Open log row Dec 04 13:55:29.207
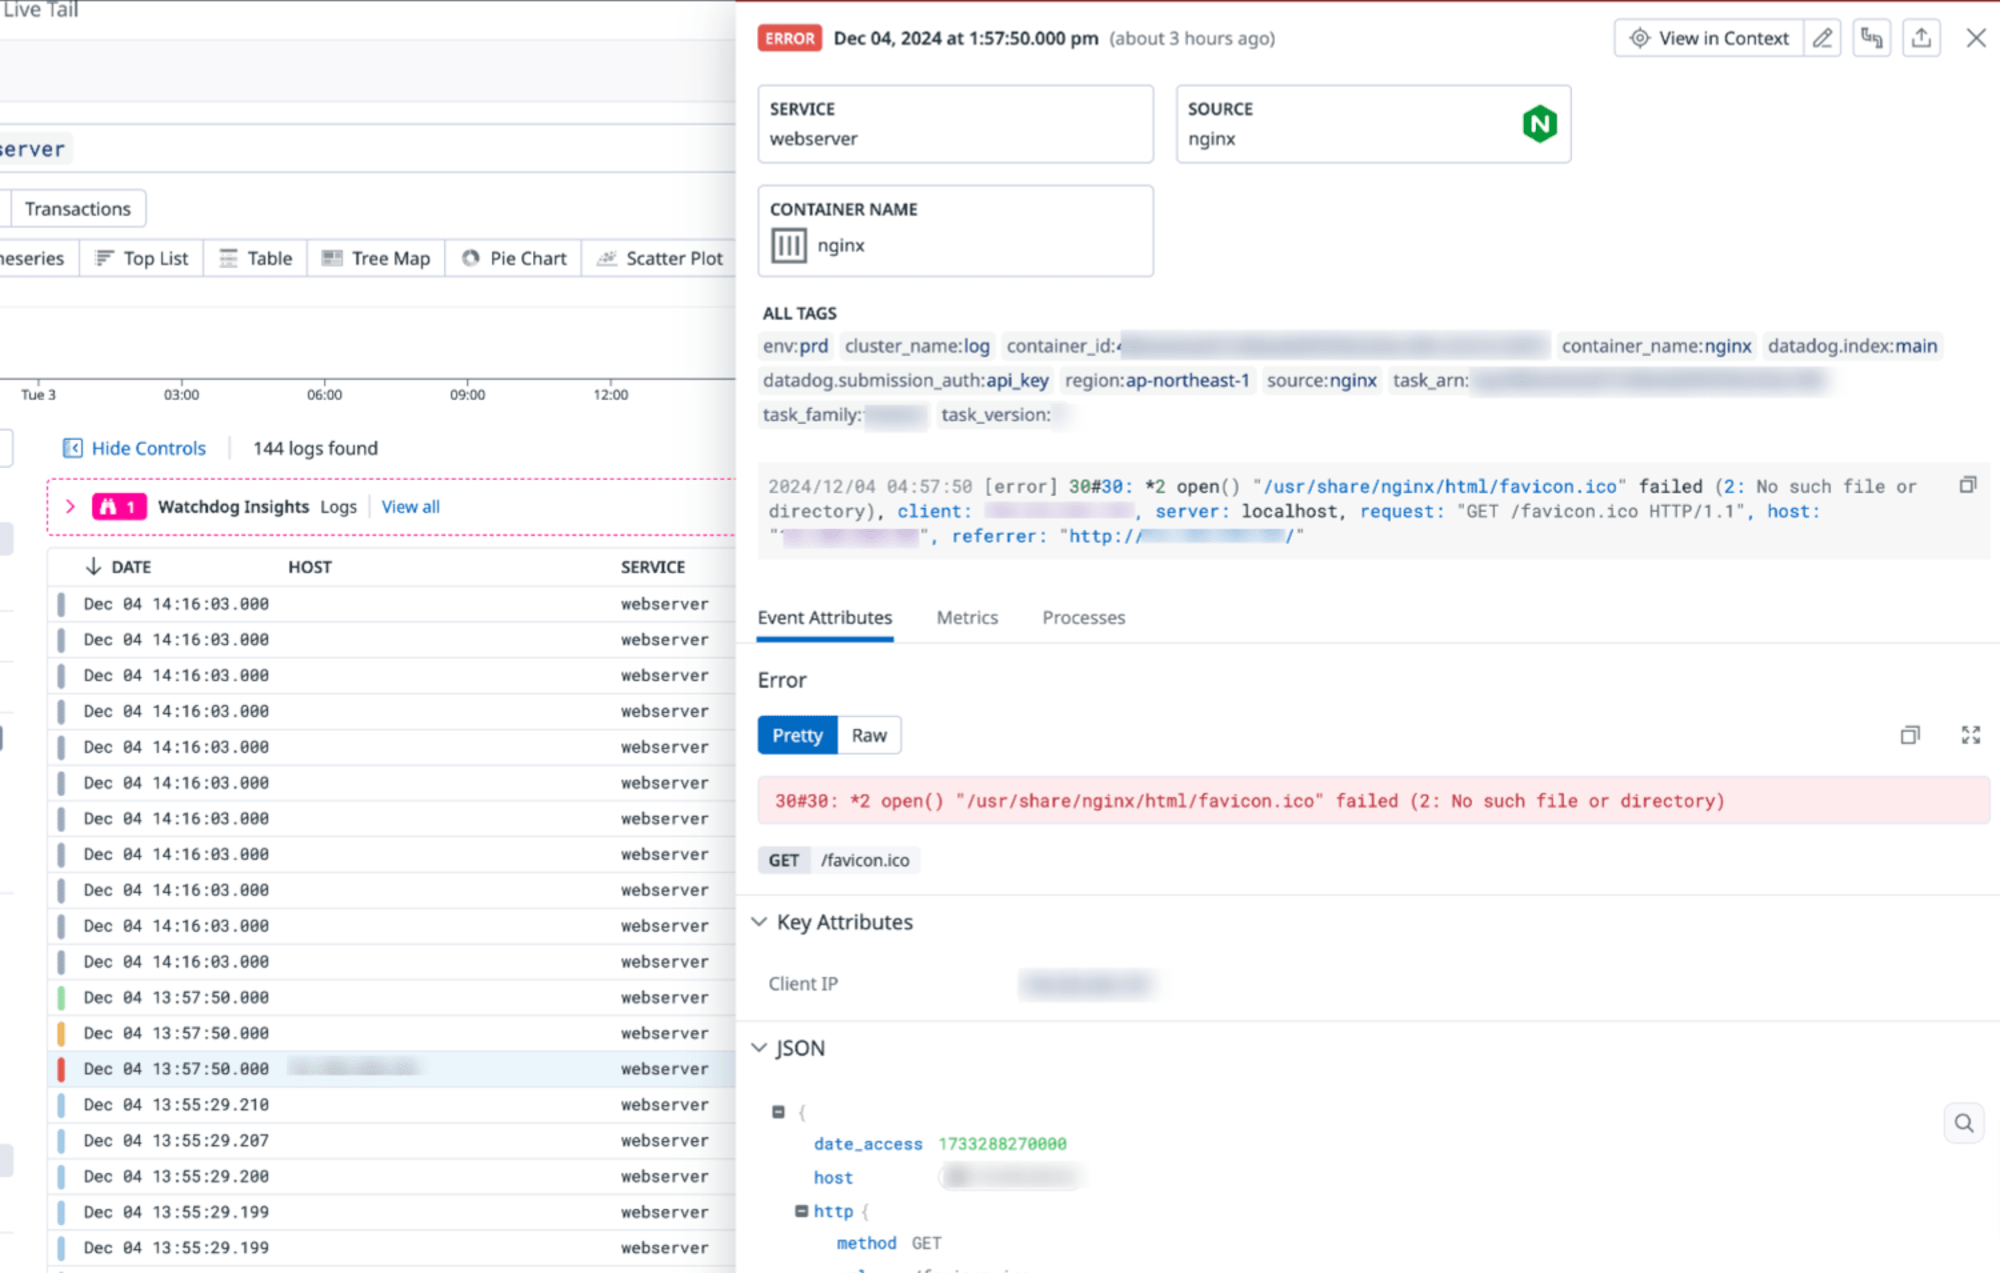The image size is (2000, 1273). [x=391, y=1140]
